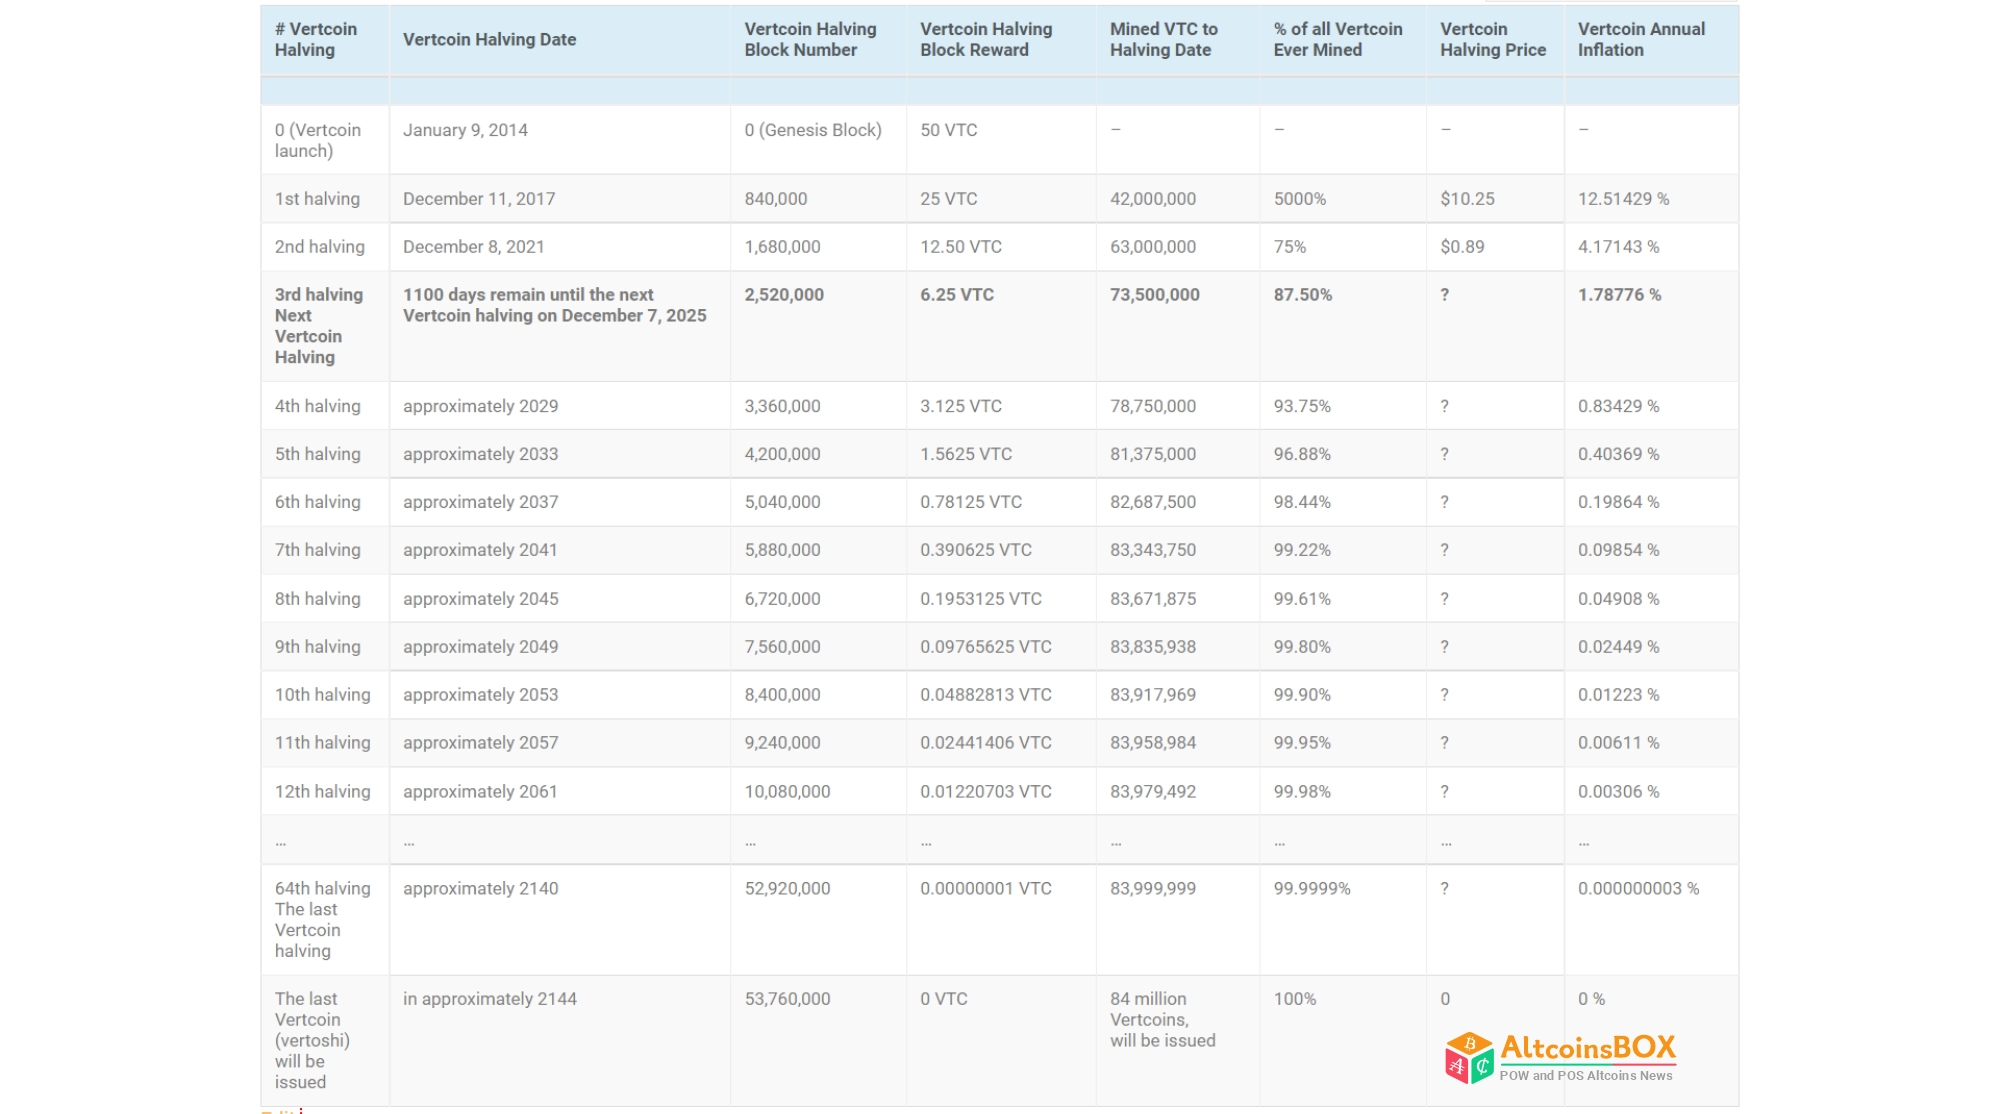This screenshot has height=1114, width=2000.
Task: Click the '5th halving' row label
Action: click(318, 454)
